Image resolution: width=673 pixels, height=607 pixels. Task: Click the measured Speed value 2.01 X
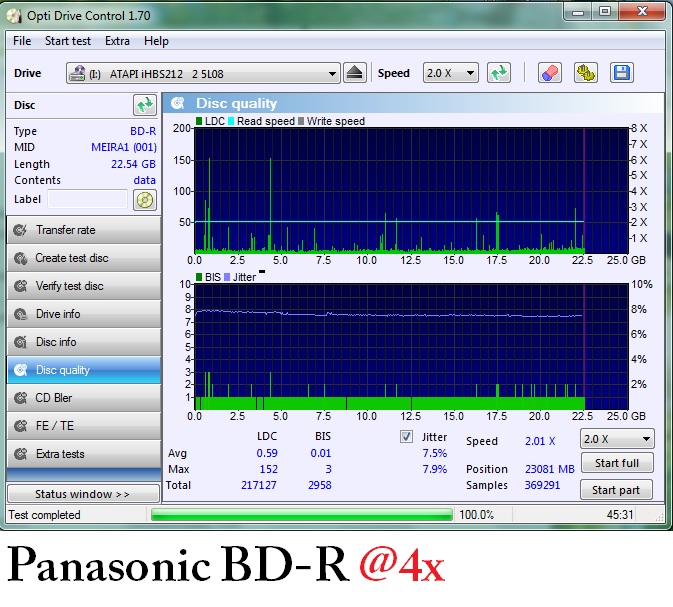coord(540,441)
